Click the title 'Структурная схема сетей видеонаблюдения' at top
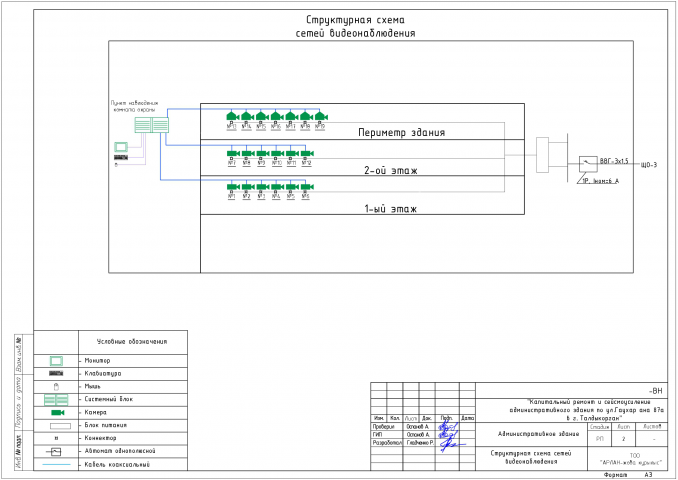678x480 pixels. click(x=355, y=26)
